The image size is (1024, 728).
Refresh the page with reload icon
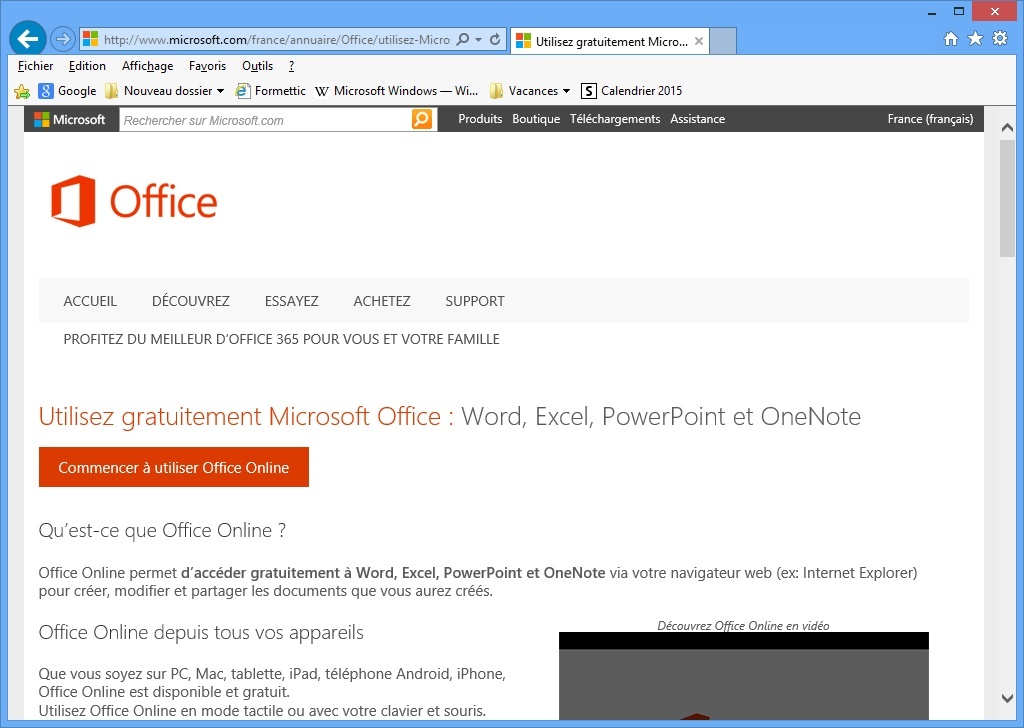pyautogui.click(x=495, y=39)
